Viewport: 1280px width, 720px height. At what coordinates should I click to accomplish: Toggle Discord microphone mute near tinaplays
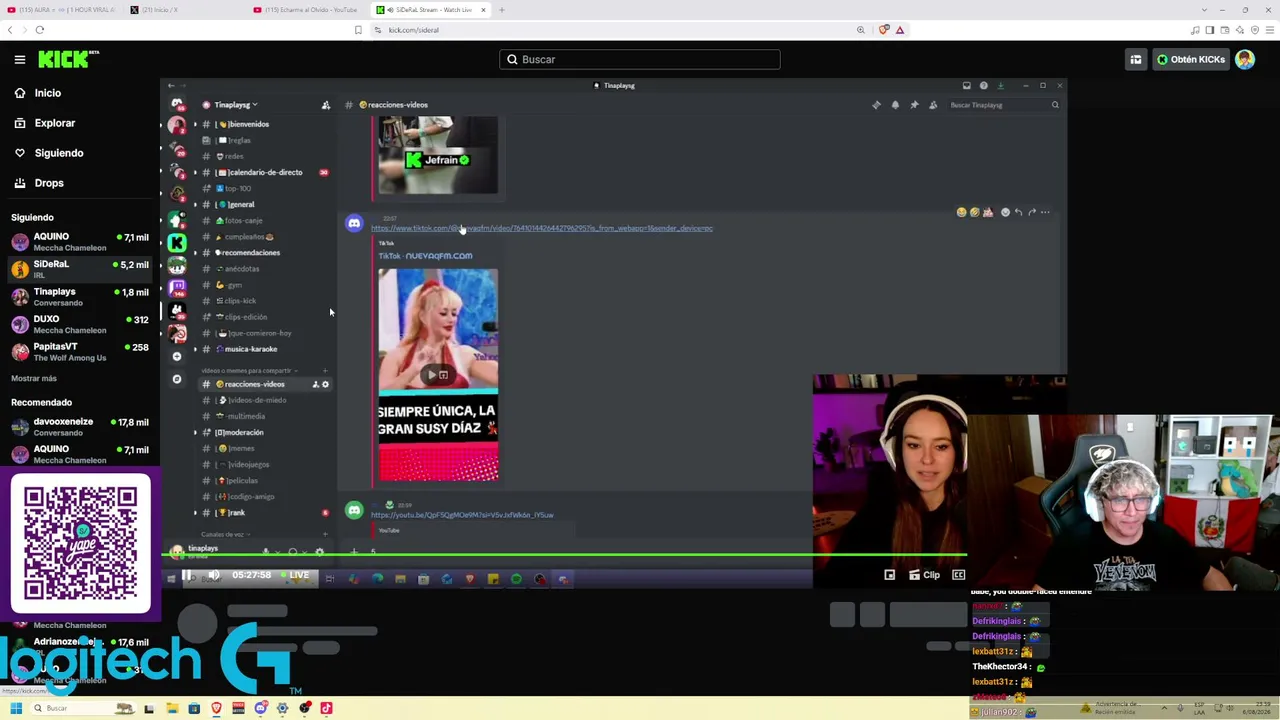(x=266, y=551)
